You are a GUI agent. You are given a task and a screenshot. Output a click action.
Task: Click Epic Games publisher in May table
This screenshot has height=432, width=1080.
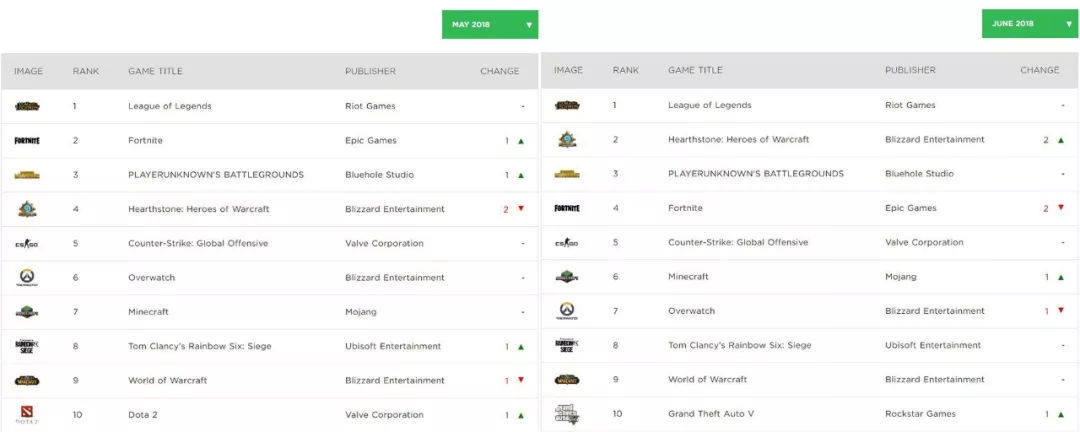pos(371,141)
